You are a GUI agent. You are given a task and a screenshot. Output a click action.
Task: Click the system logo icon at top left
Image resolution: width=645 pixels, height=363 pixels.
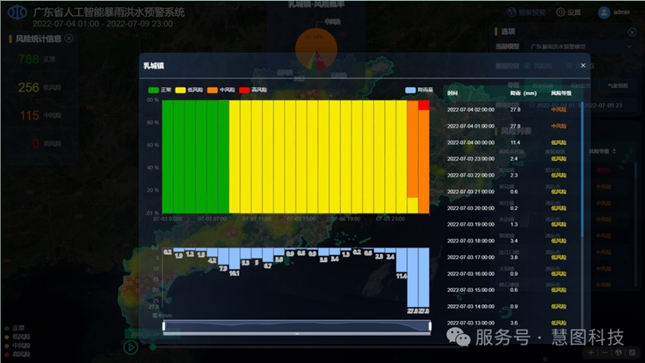pyautogui.click(x=17, y=12)
